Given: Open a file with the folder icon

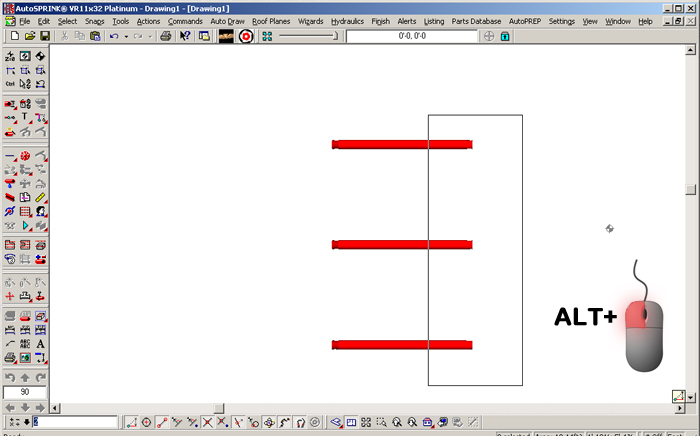Looking at the screenshot, I should click(x=29, y=36).
